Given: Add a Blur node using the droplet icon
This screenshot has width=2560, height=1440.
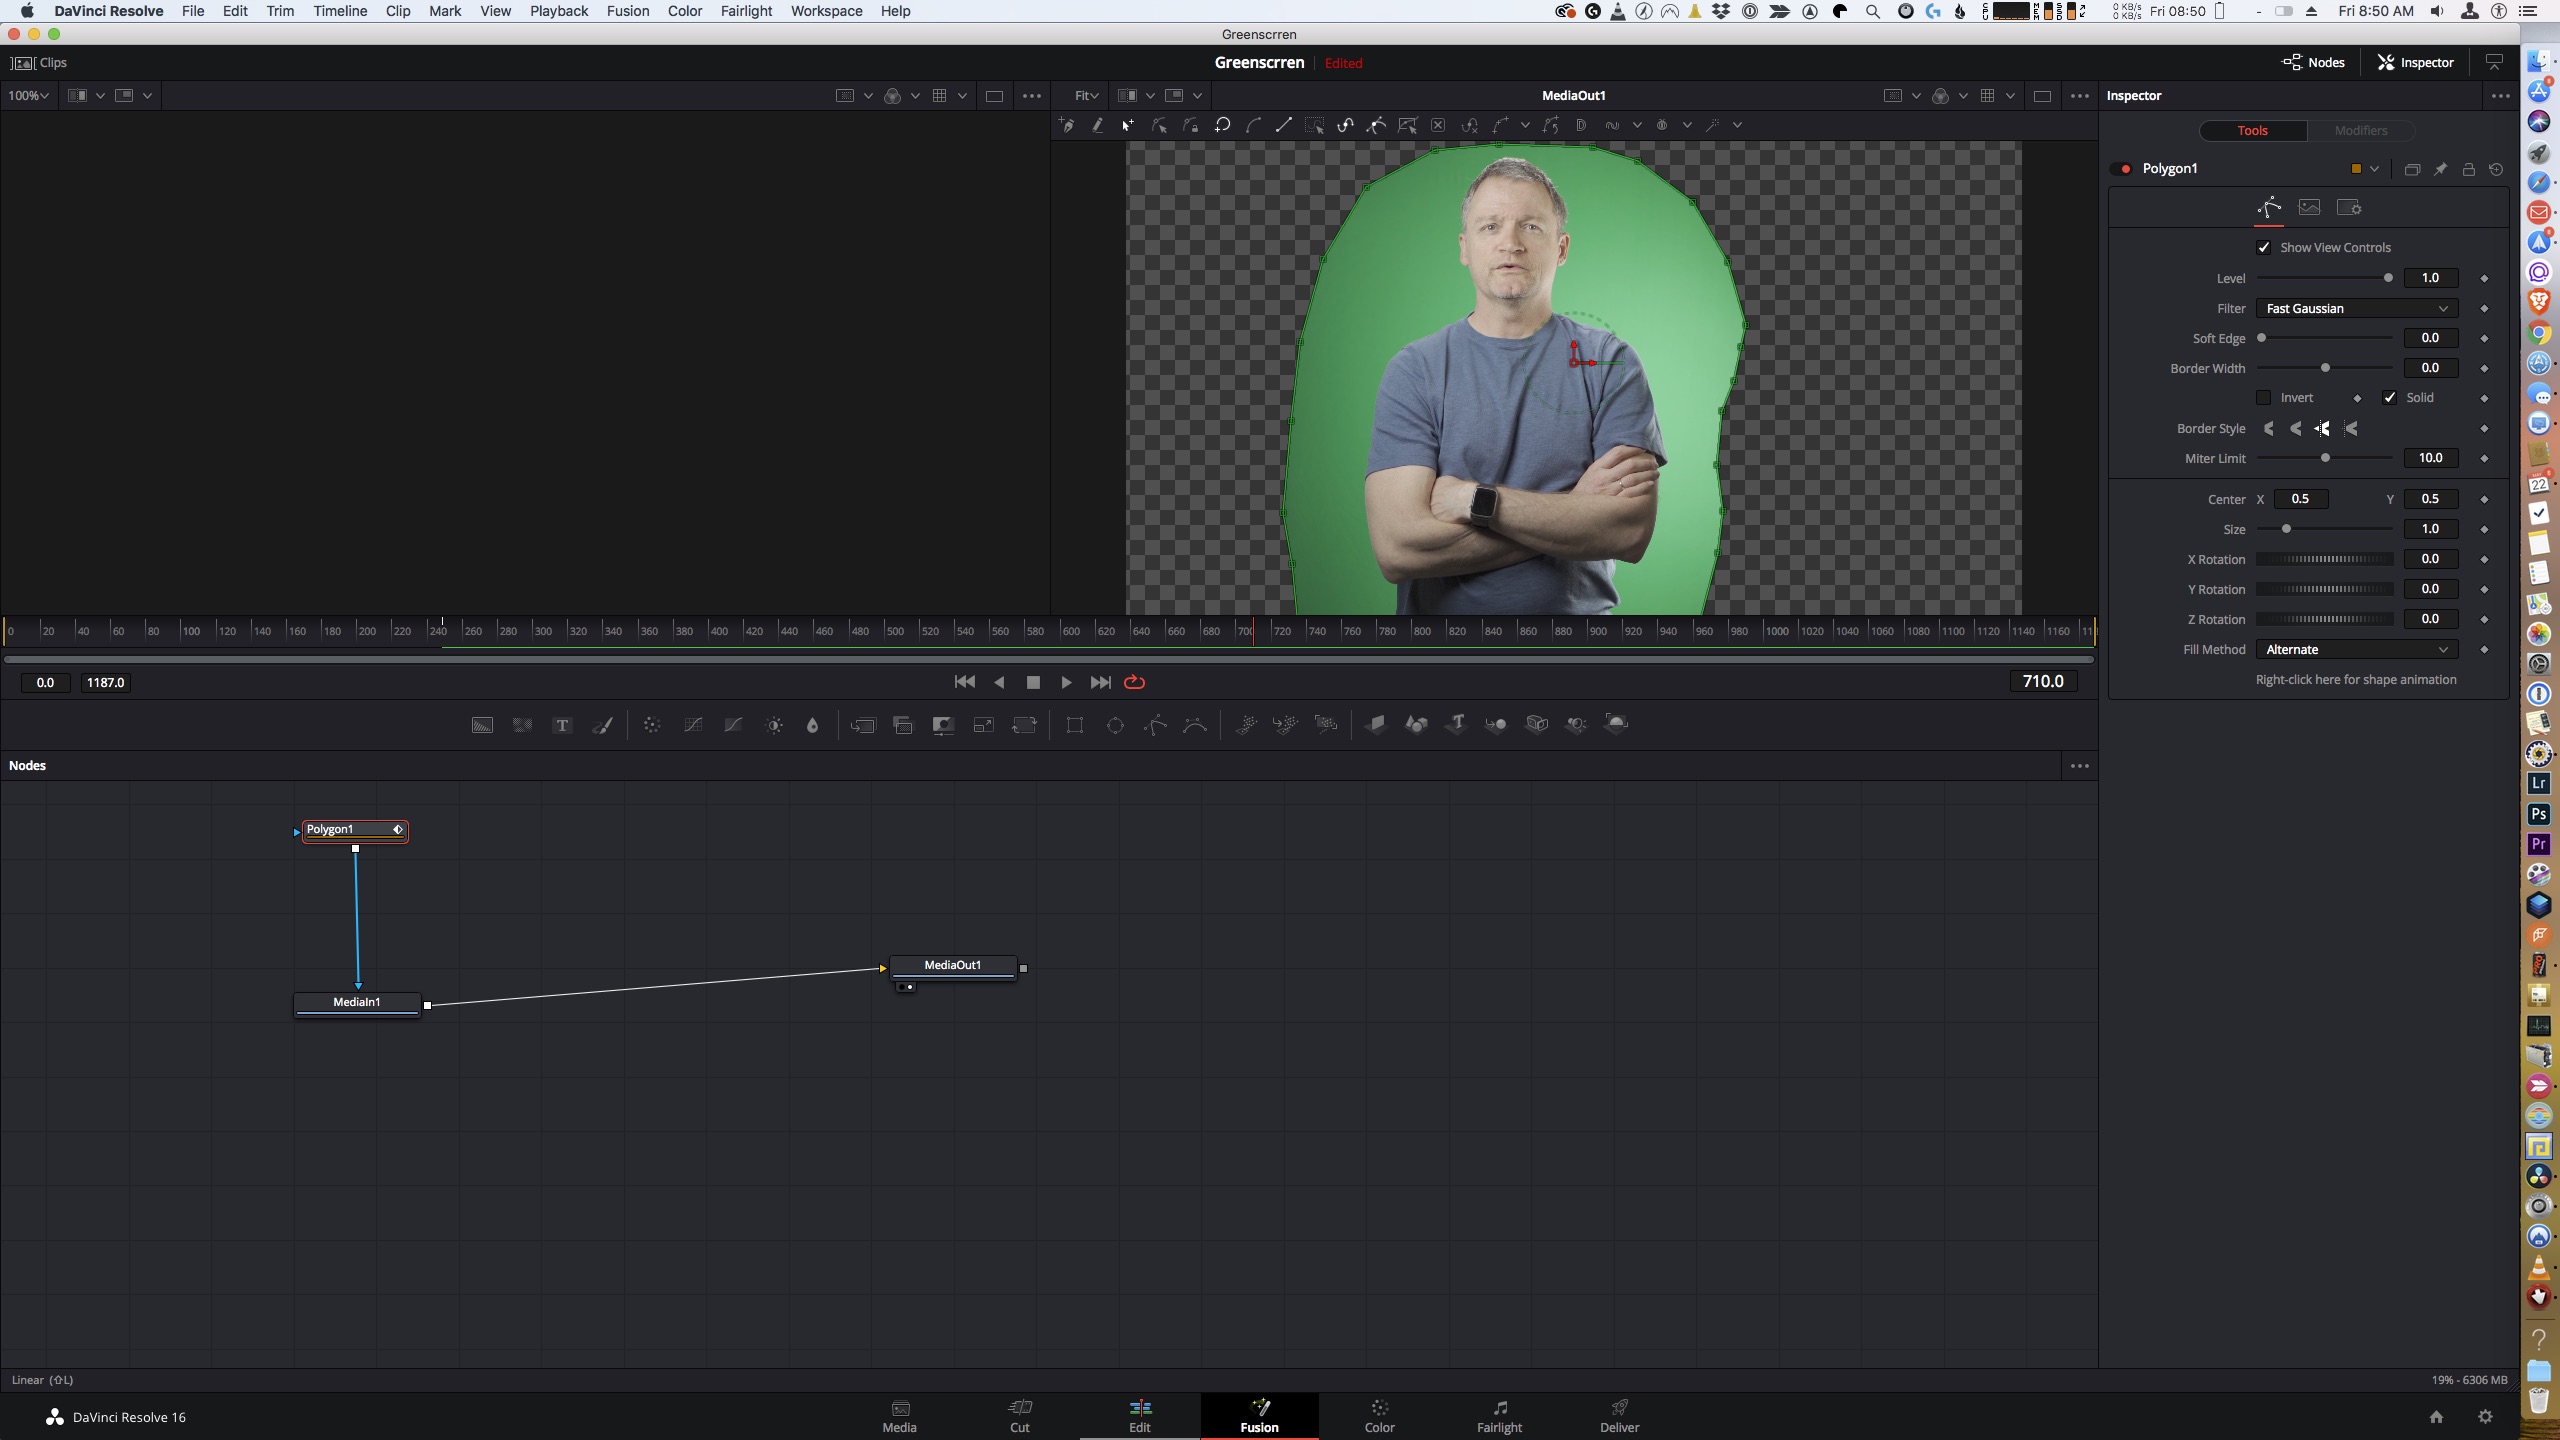Looking at the screenshot, I should pos(812,725).
